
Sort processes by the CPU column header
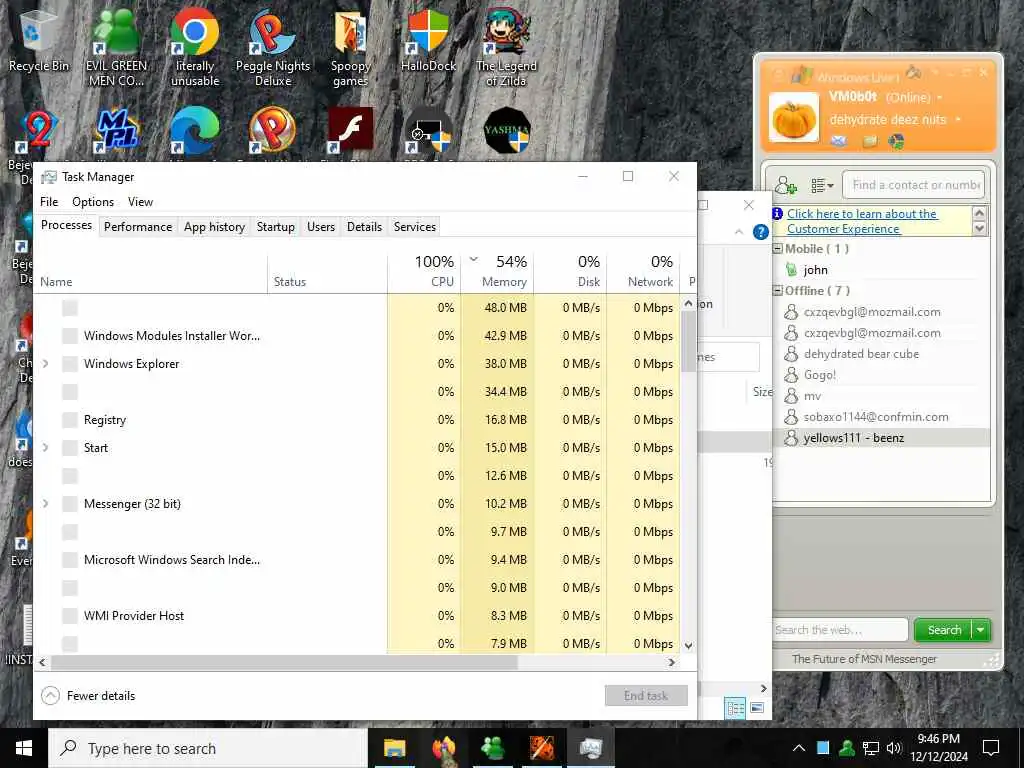424,272
